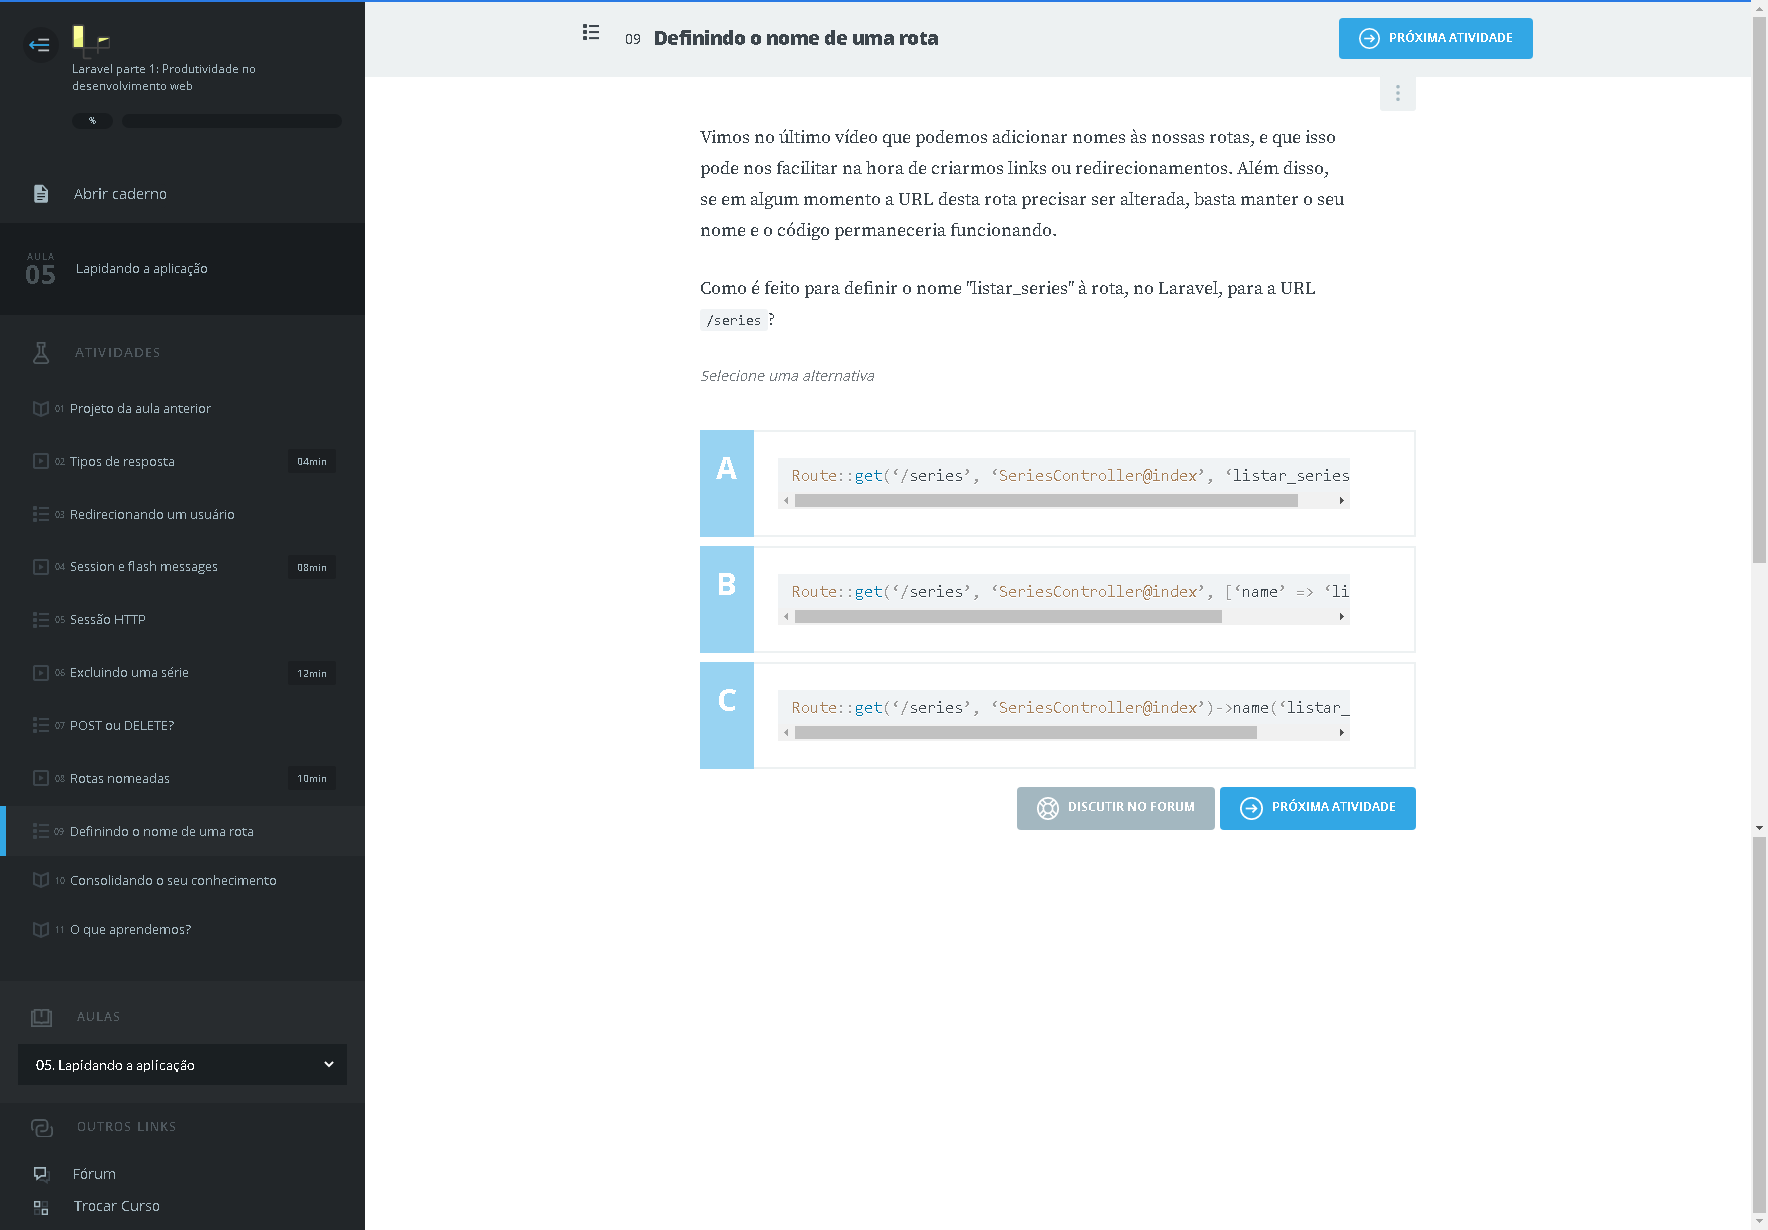Choose answer alternative C
The image size is (1768, 1230).
tap(727, 715)
